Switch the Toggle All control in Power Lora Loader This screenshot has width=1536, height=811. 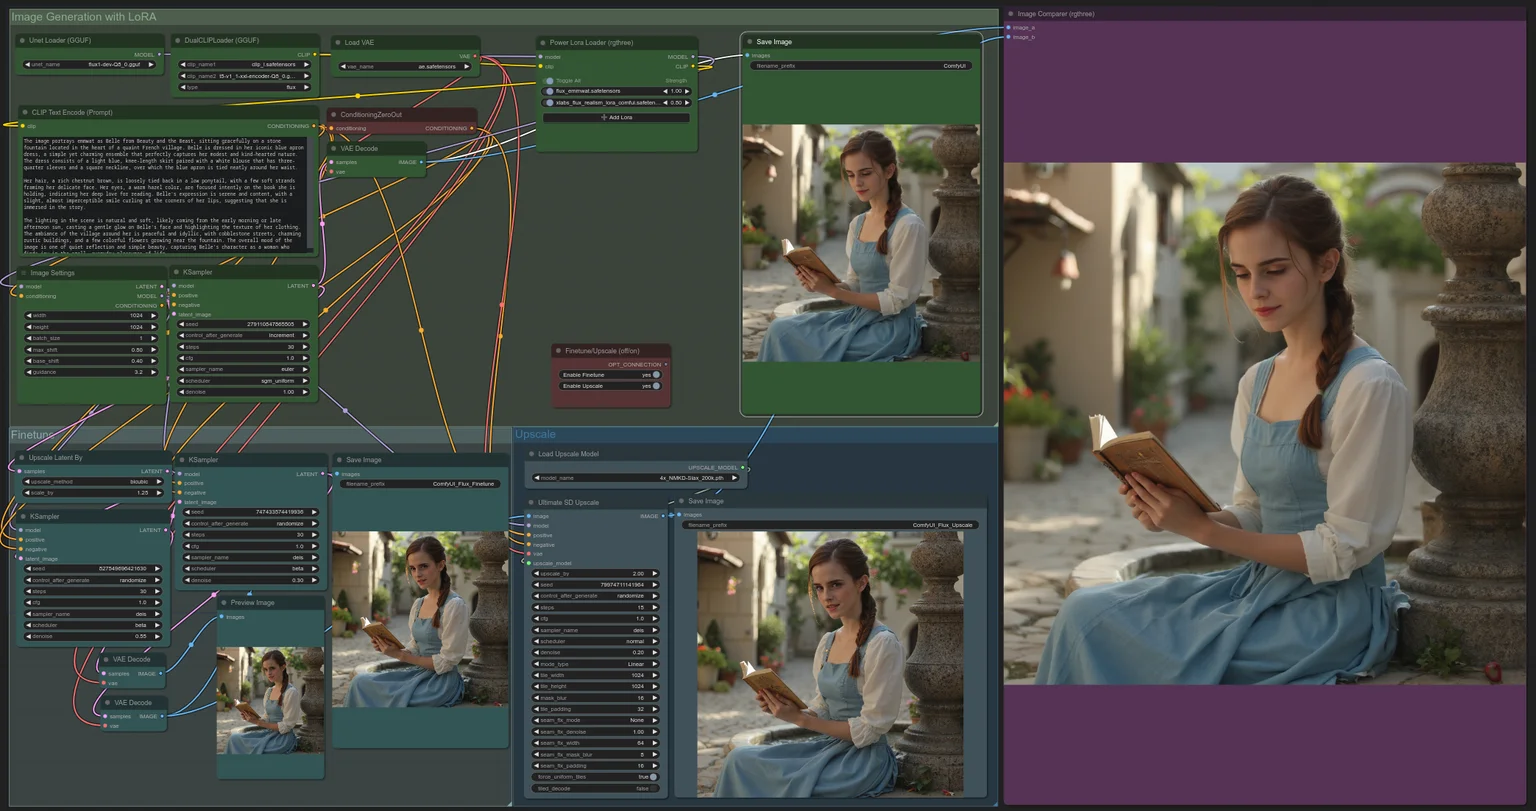click(549, 81)
